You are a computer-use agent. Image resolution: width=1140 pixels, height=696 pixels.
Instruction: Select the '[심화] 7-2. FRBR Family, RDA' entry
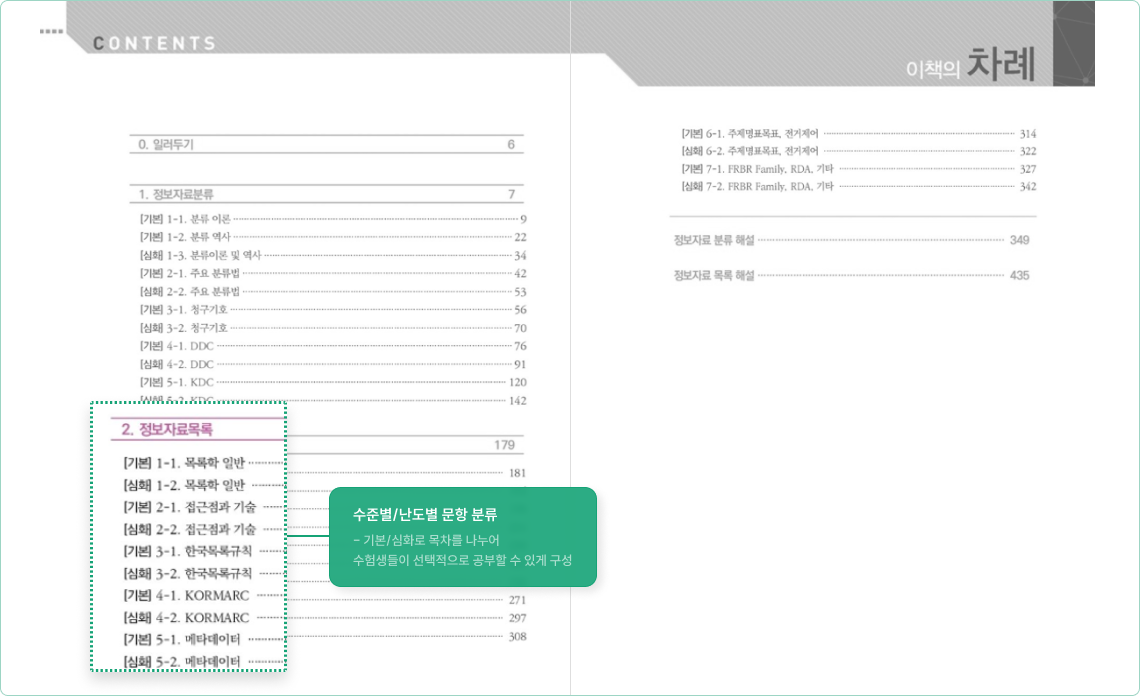pos(757,186)
